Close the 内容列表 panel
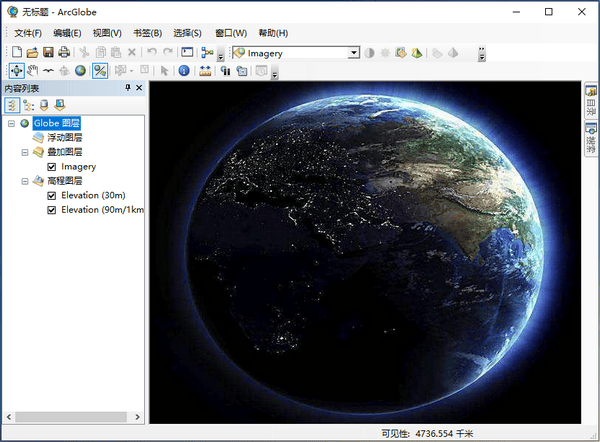Image resolution: width=600 pixels, height=442 pixels. (139, 88)
